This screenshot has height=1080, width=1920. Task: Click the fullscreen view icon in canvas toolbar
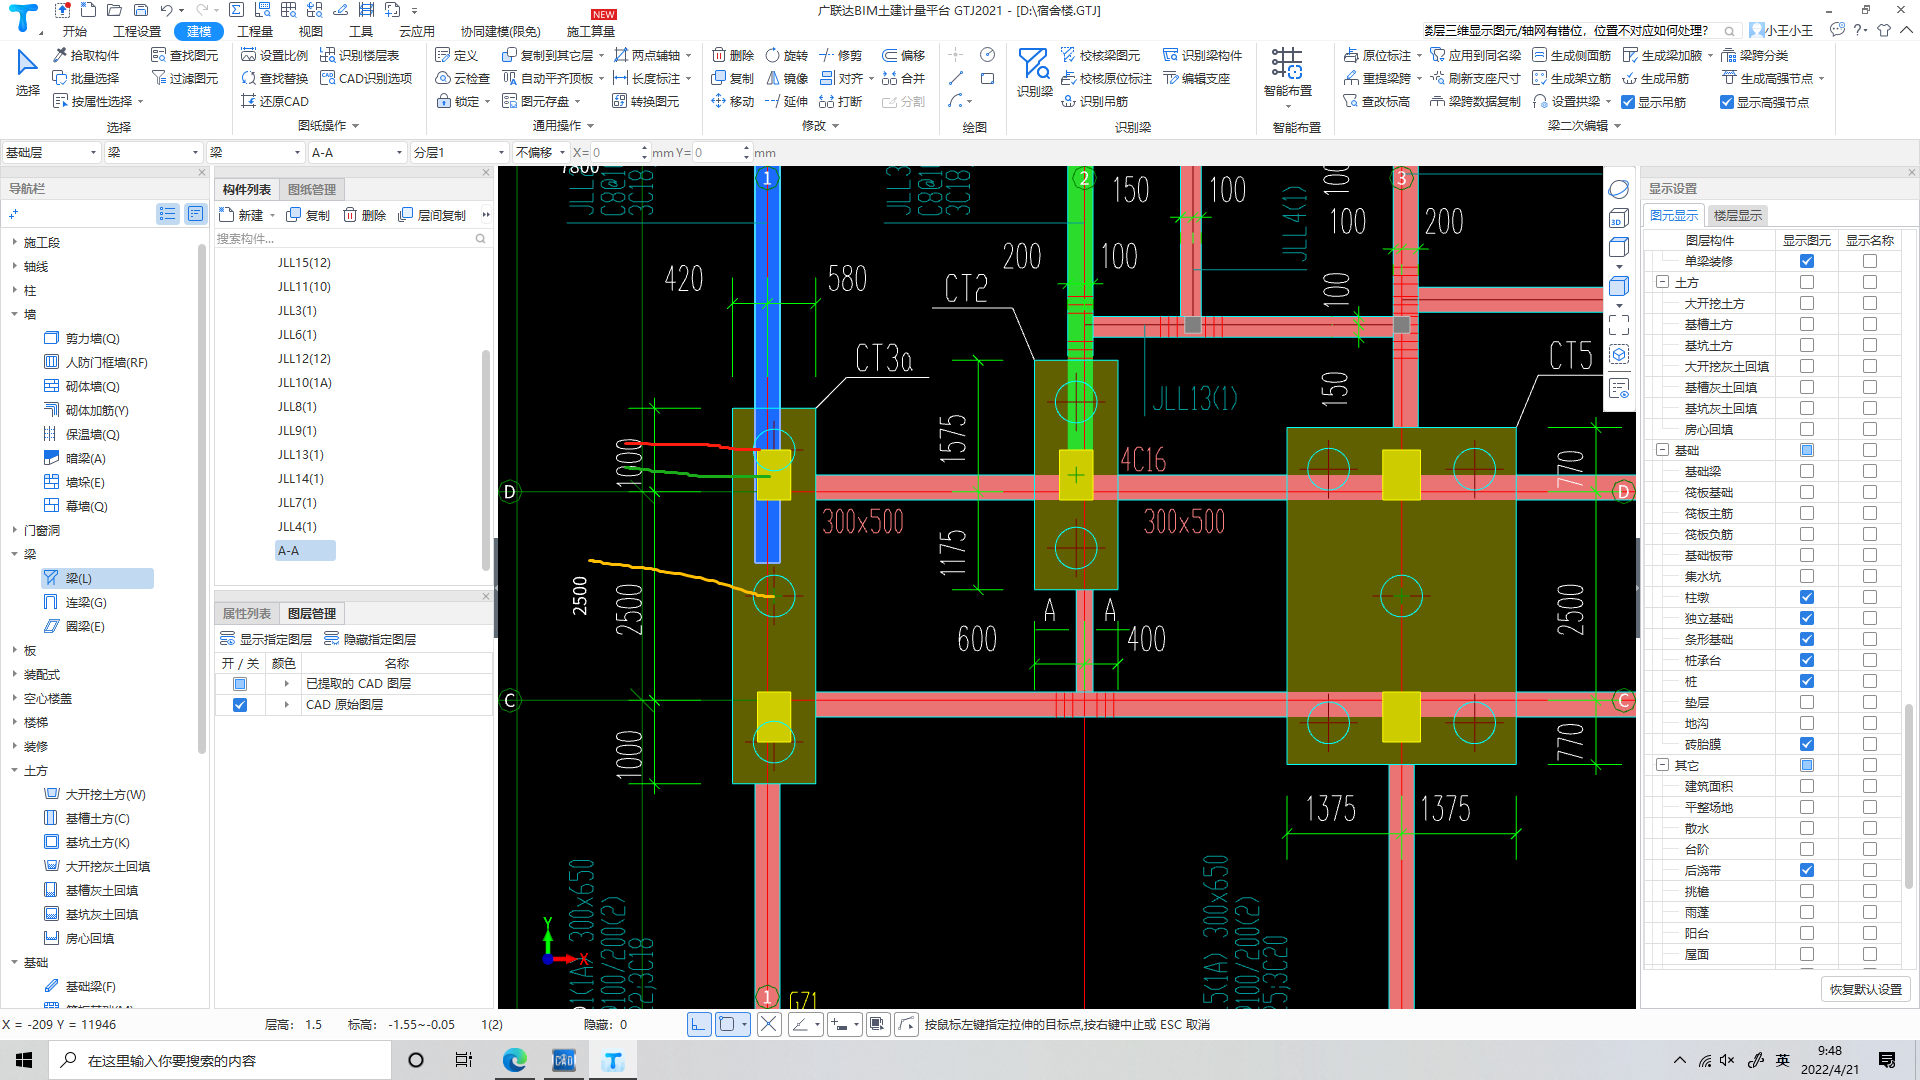[x=1619, y=324]
